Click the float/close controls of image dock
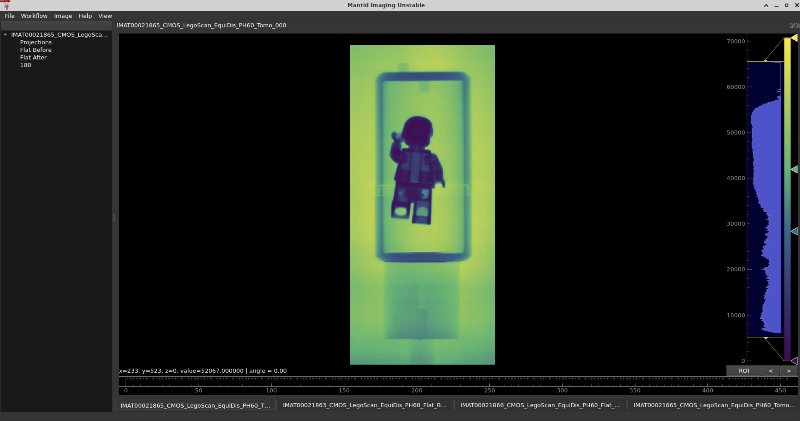 click(x=794, y=25)
